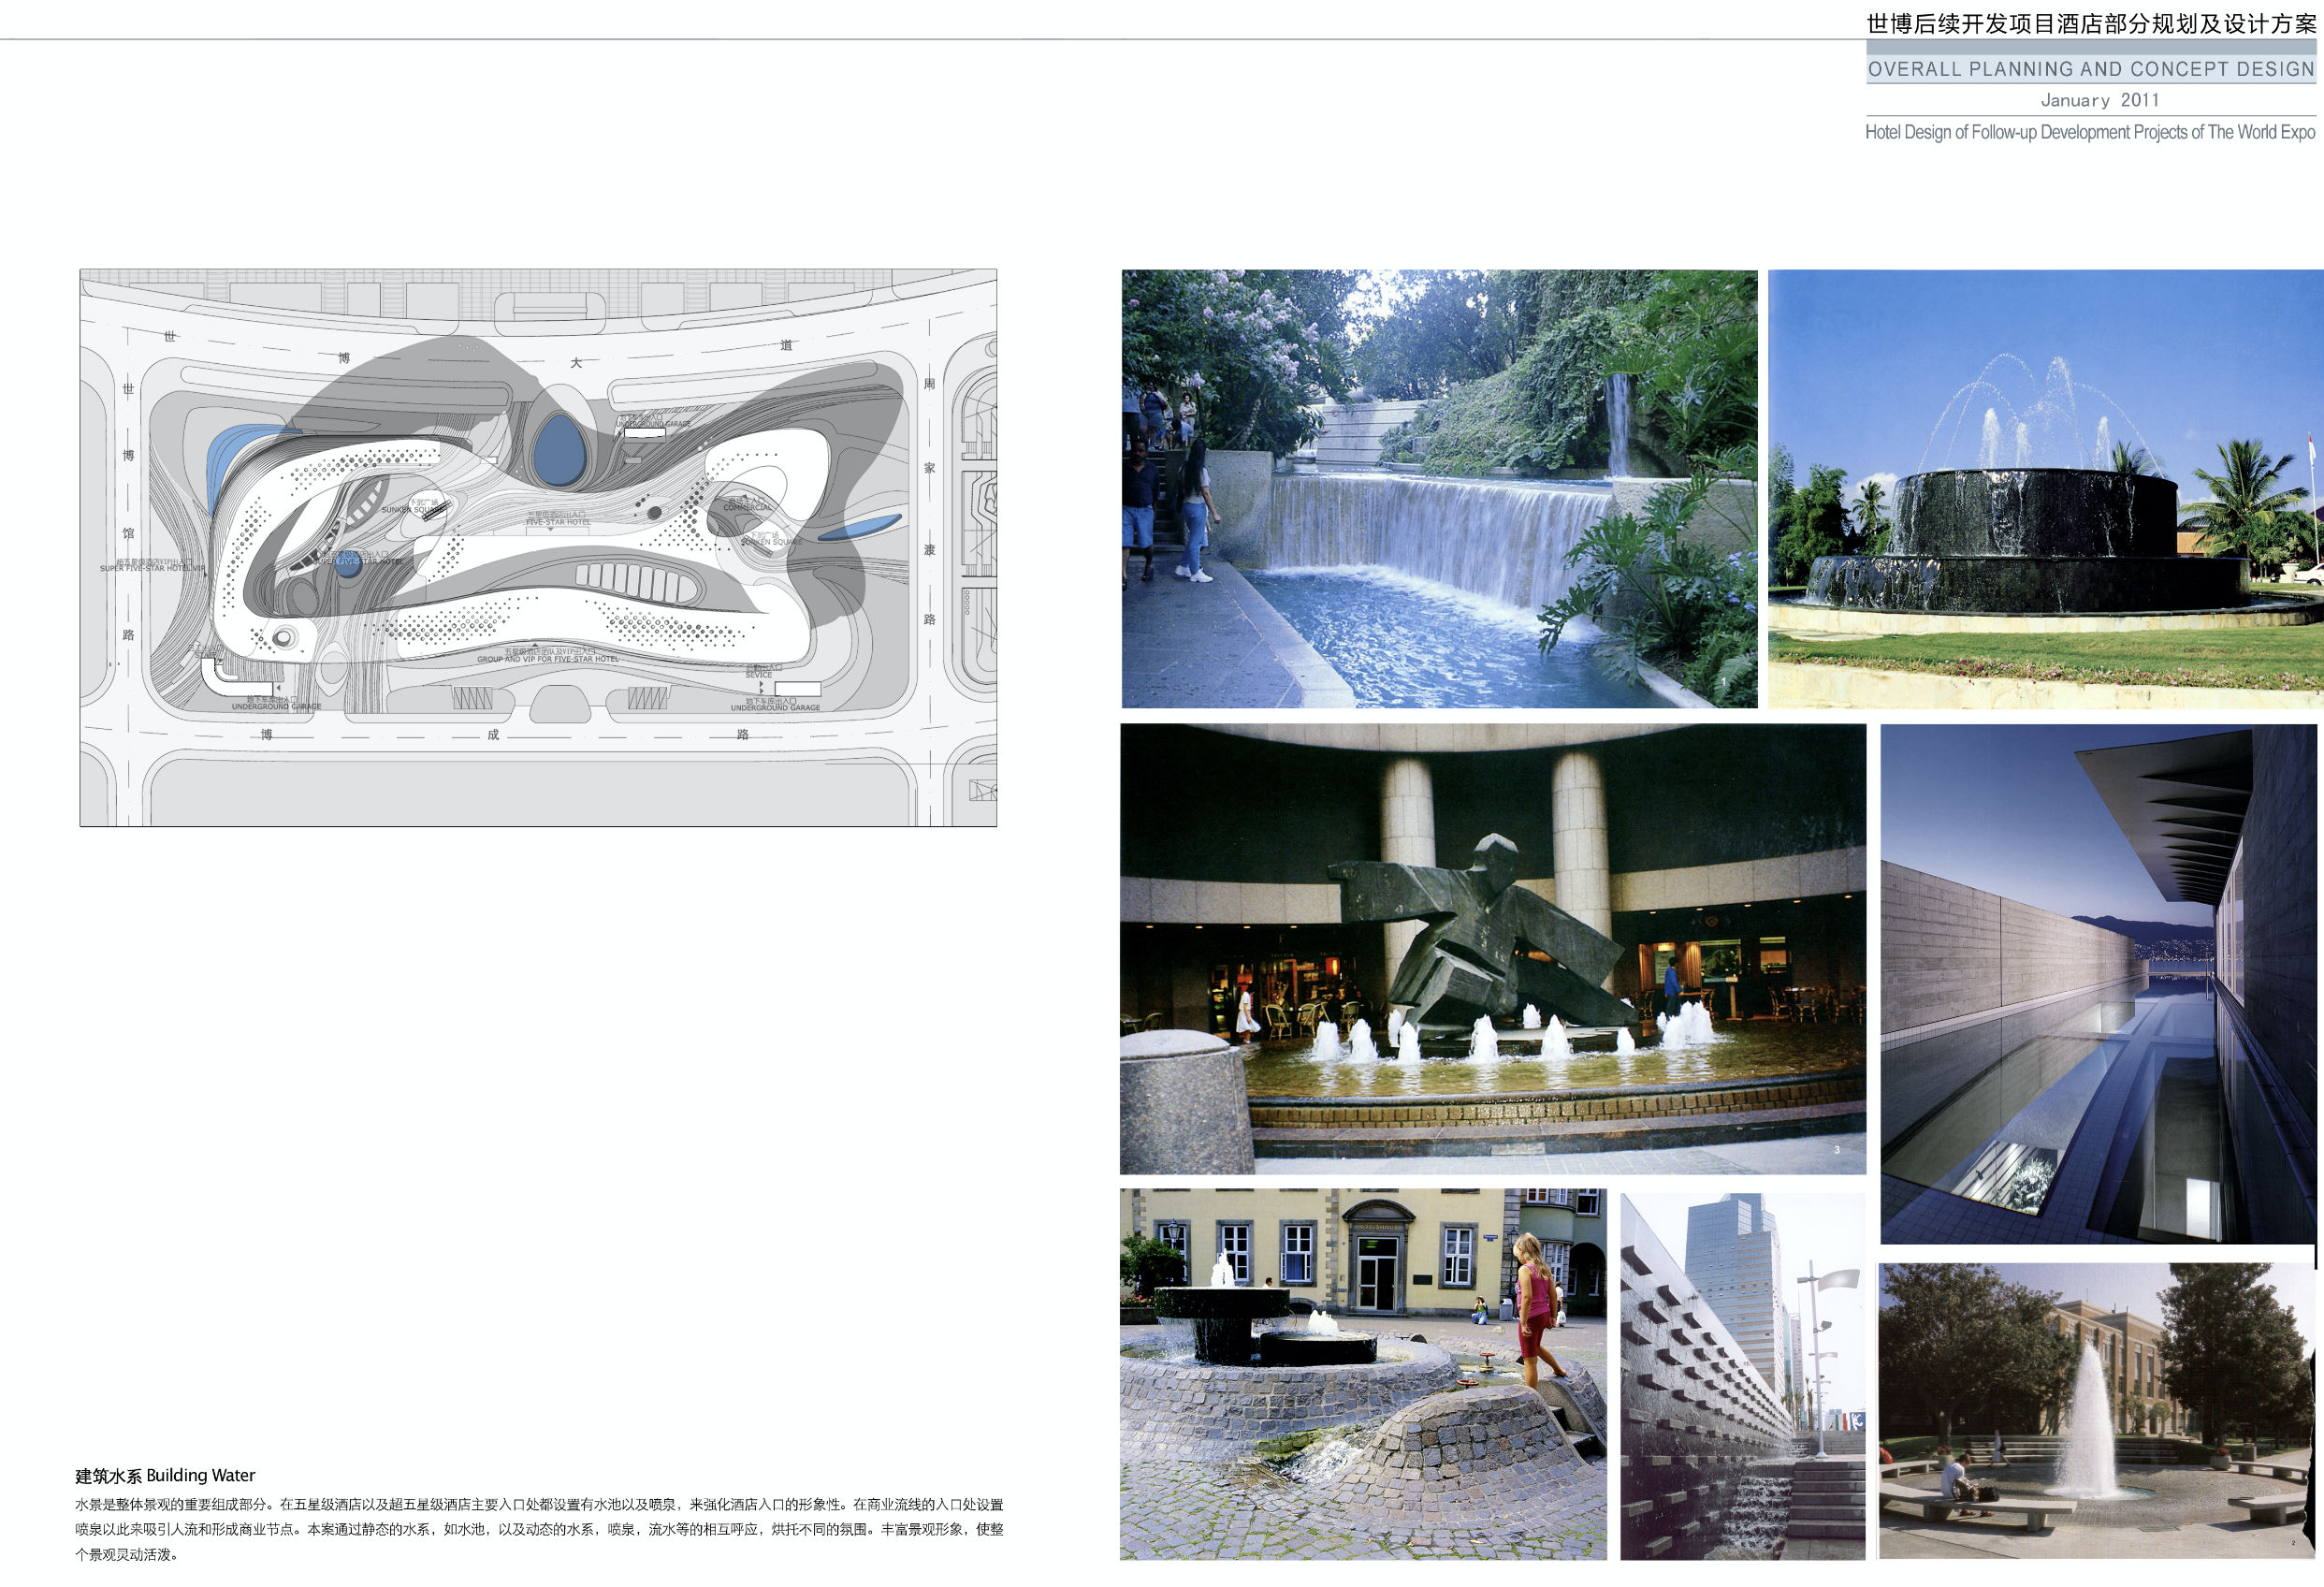
Task: Click the bronze sculpture fountain photo
Action: pyautogui.click(x=1493, y=949)
